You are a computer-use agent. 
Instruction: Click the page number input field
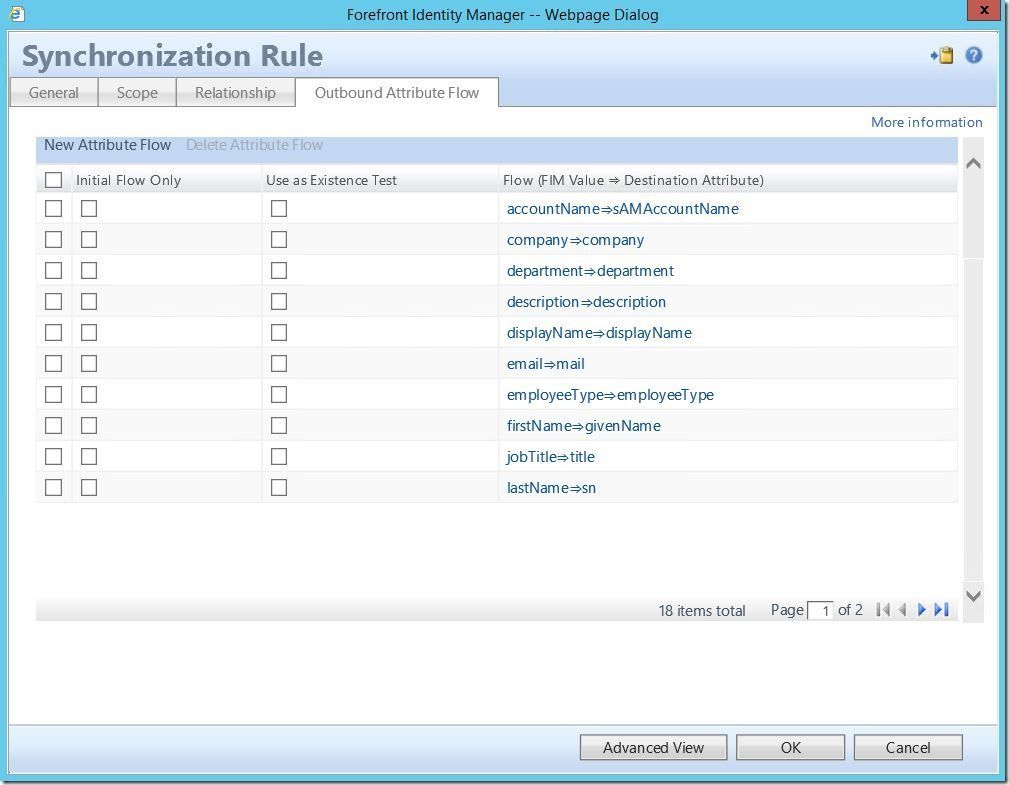[820, 610]
